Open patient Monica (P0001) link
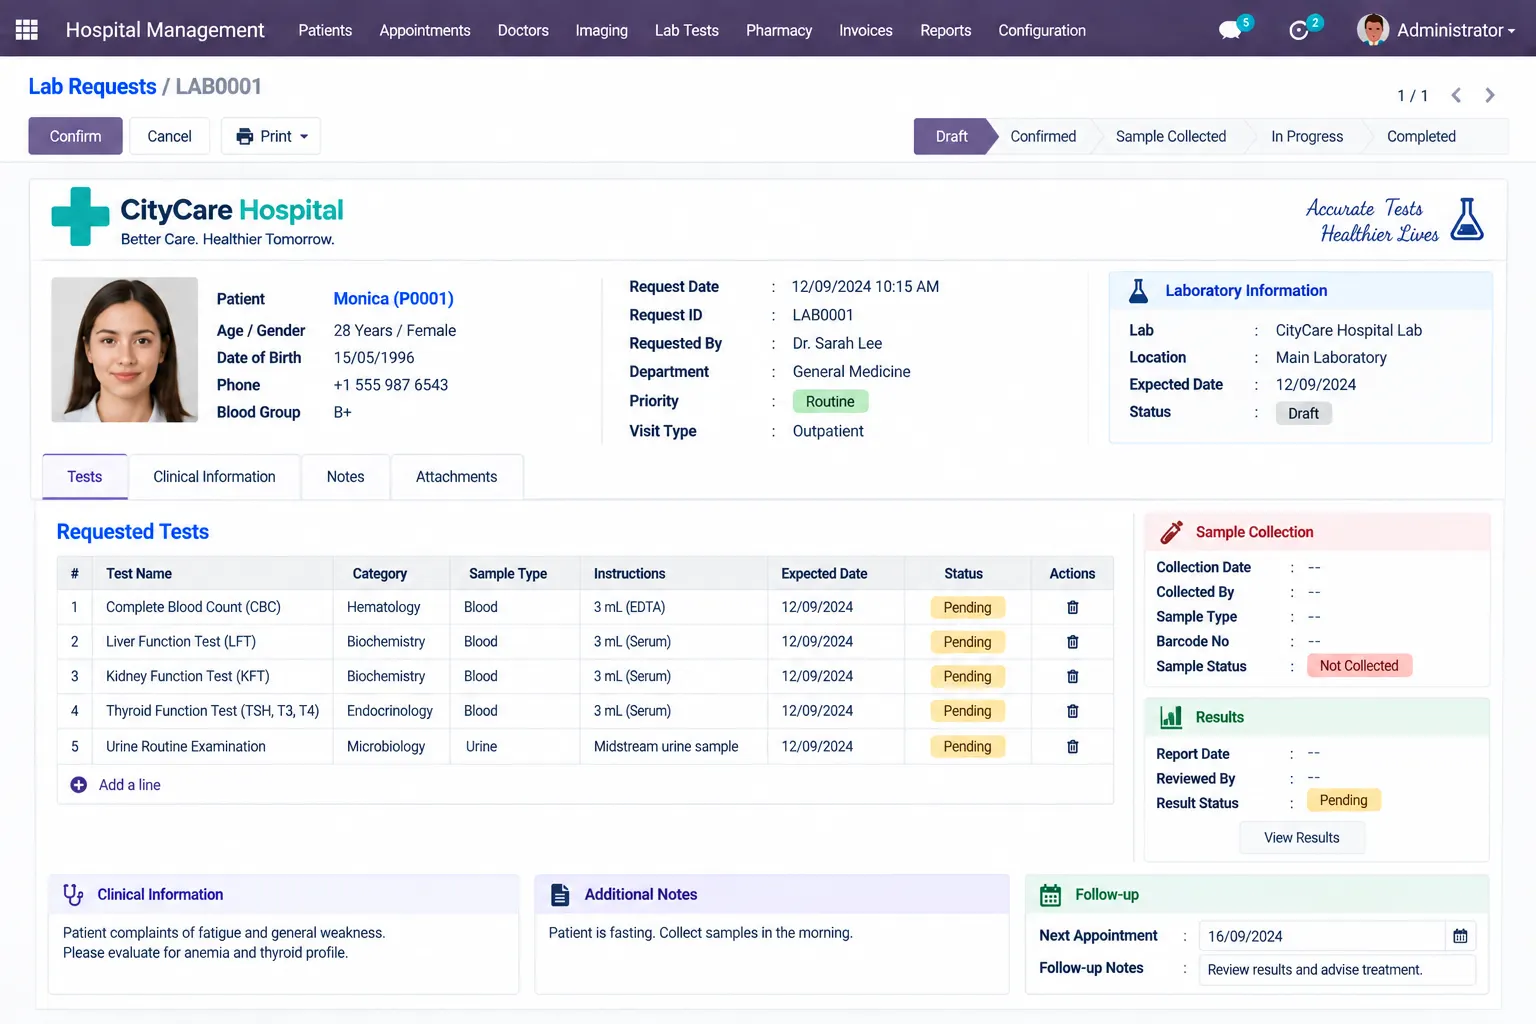This screenshot has height=1024, width=1536. coord(393,299)
